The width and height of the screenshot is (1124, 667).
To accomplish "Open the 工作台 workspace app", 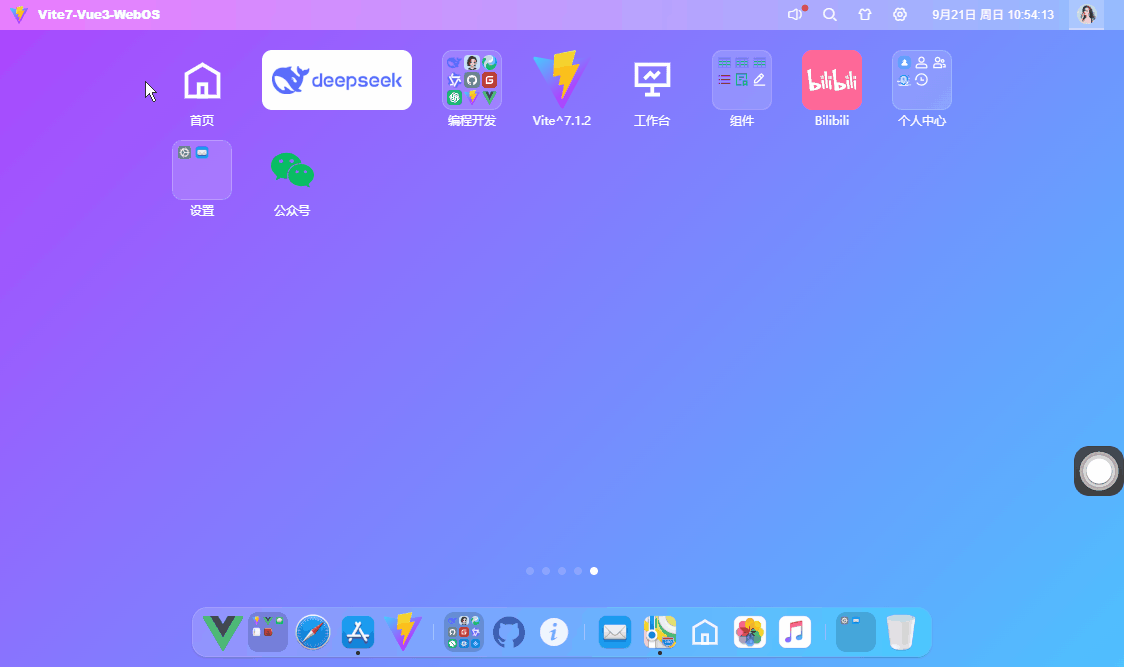I will point(651,79).
